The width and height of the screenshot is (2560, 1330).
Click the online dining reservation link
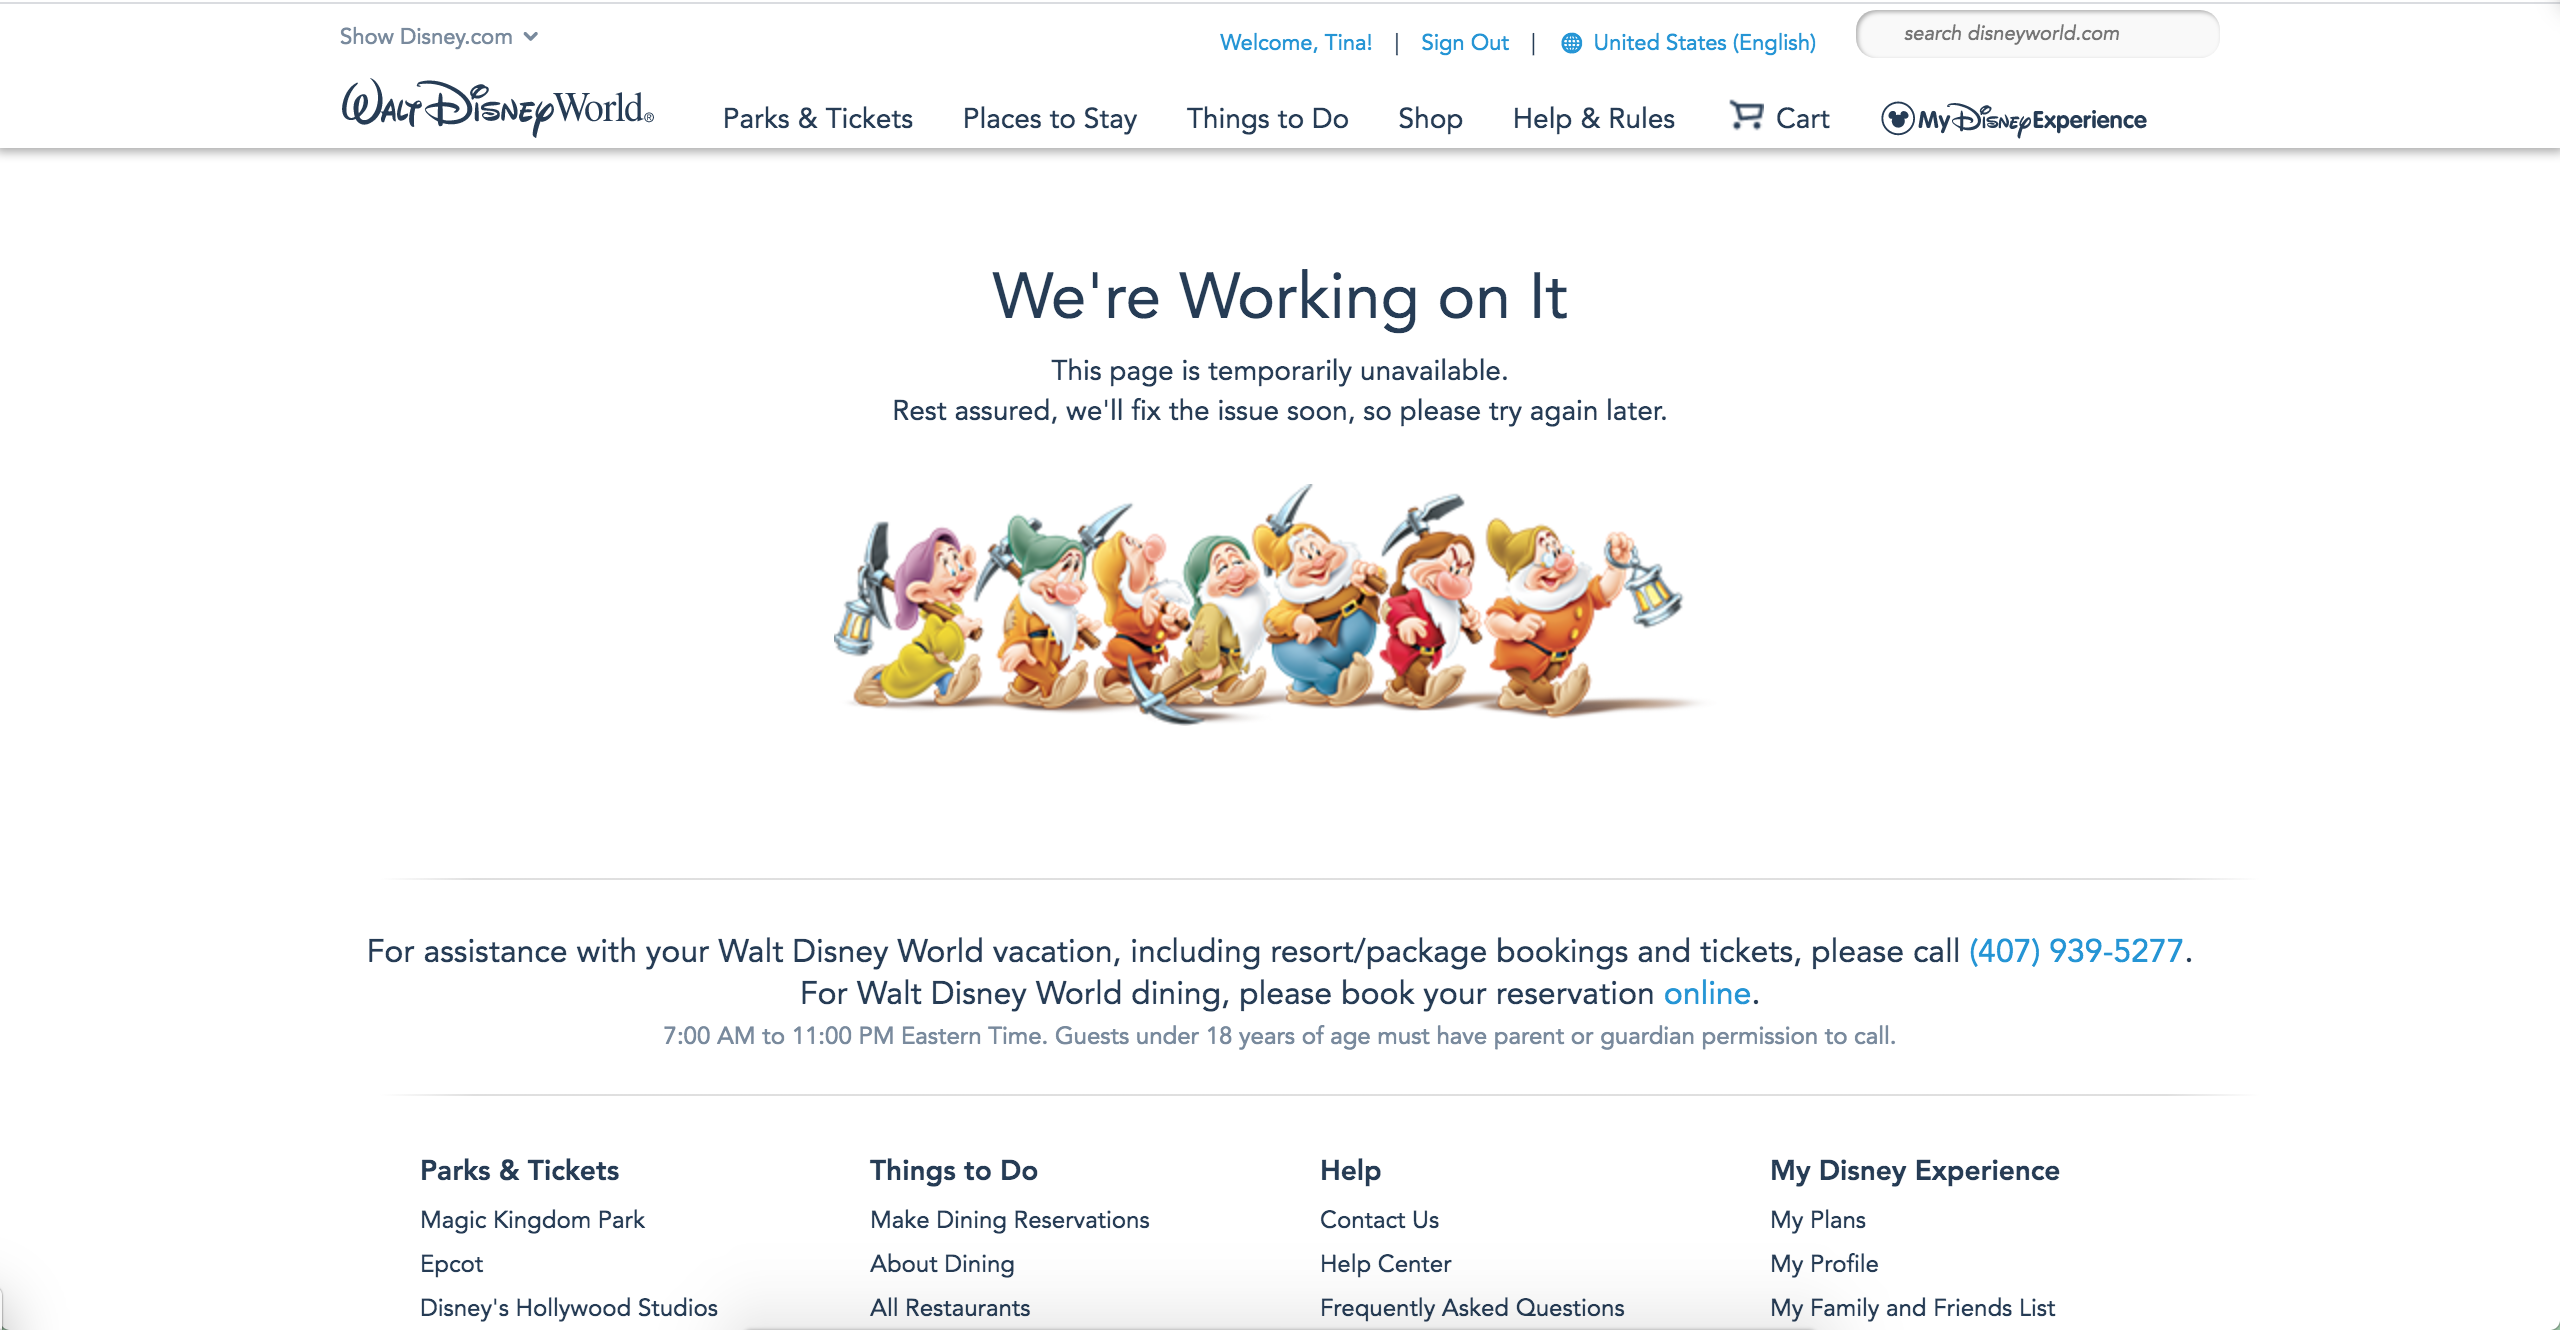[1707, 993]
